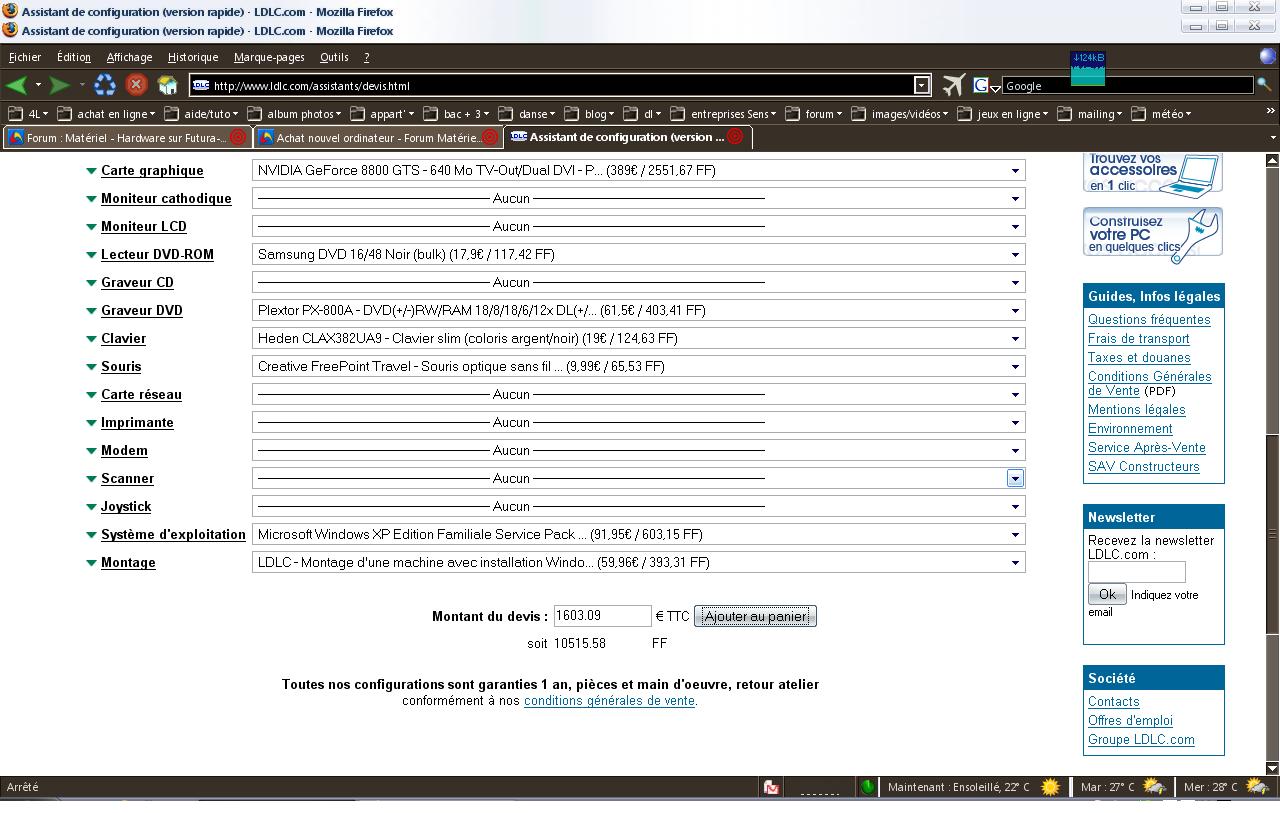1280x813 pixels.
Task: Reload the page with the blue refresh icon
Action: pyautogui.click(x=105, y=85)
